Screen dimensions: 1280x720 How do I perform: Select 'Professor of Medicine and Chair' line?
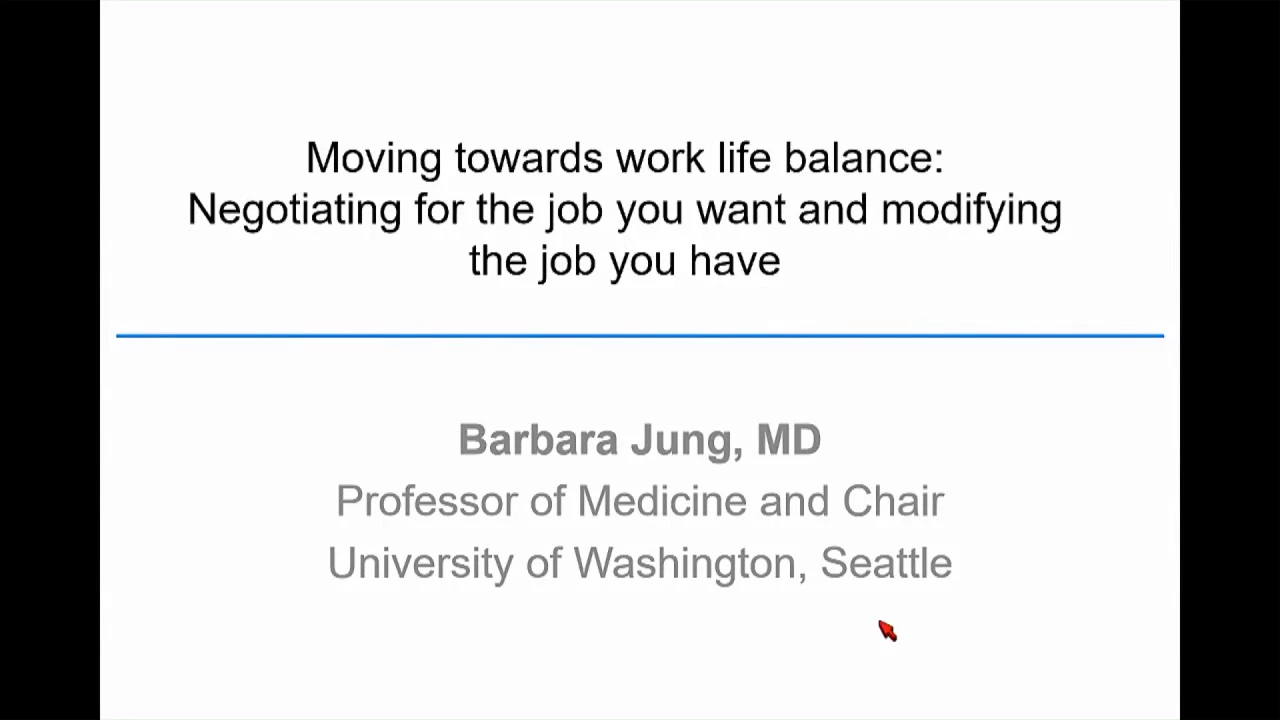640,501
